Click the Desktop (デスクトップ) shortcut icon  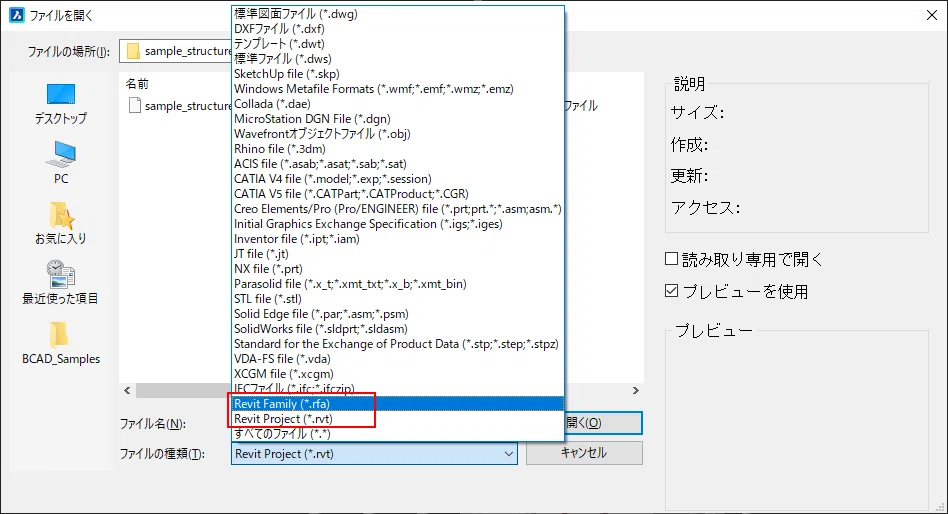[60, 95]
